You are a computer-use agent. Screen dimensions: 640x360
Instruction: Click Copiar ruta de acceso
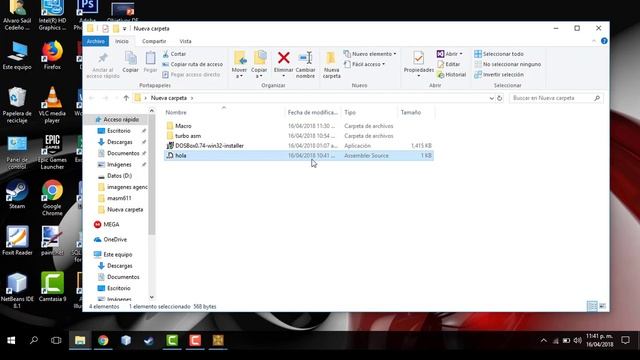(193, 64)
